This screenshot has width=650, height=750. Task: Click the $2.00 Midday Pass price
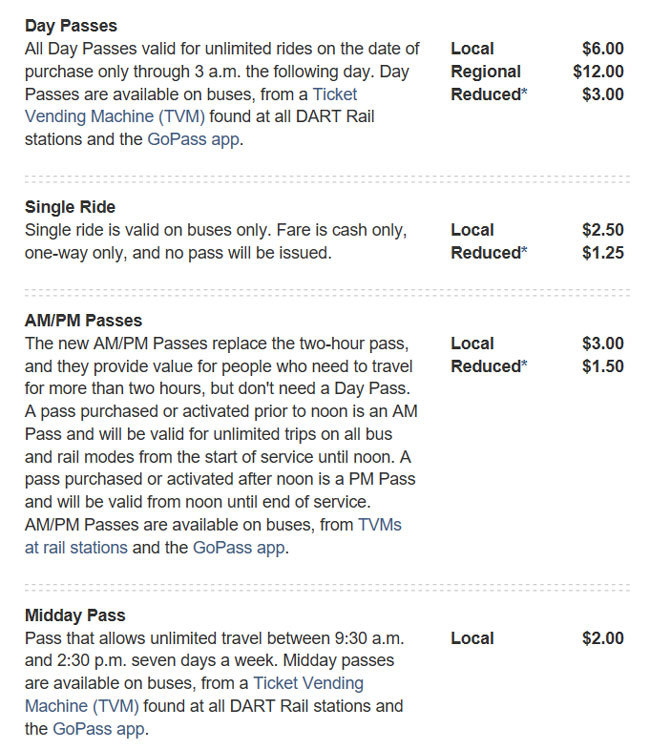pyautogui.click(x=602, y=638)
